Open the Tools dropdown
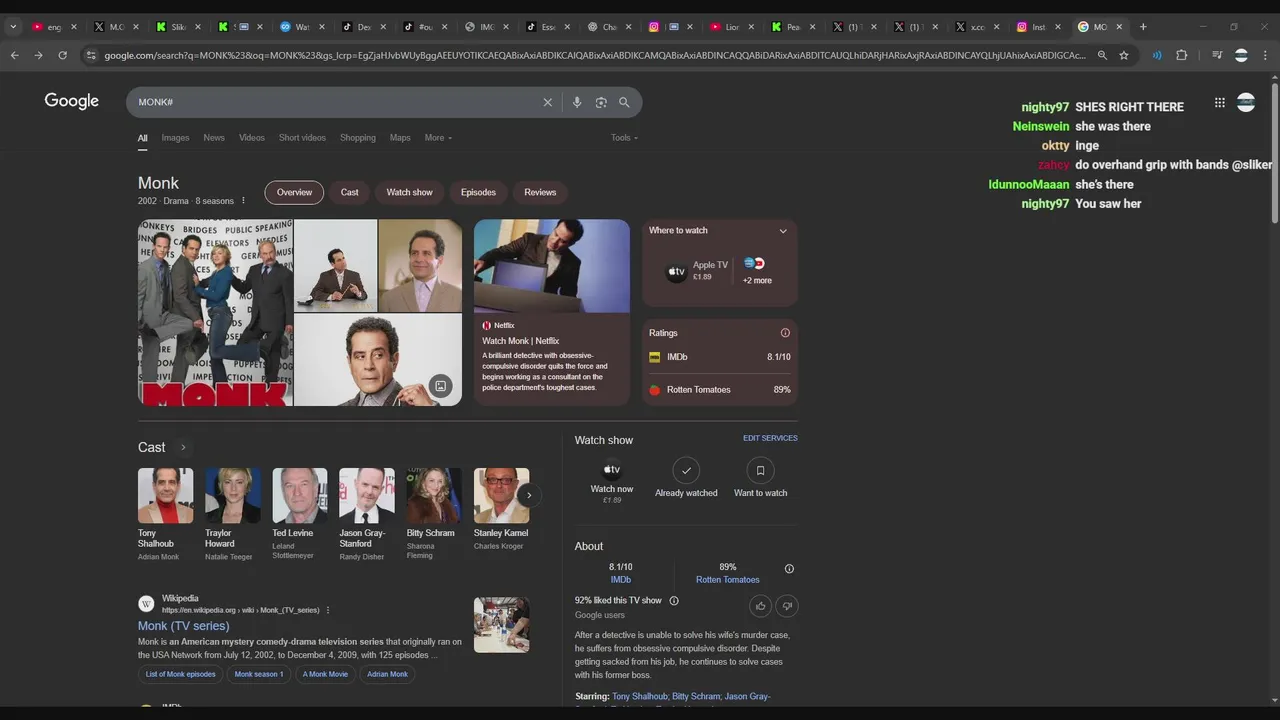This screenshot has height=720, width=1280. coord(624,138)
